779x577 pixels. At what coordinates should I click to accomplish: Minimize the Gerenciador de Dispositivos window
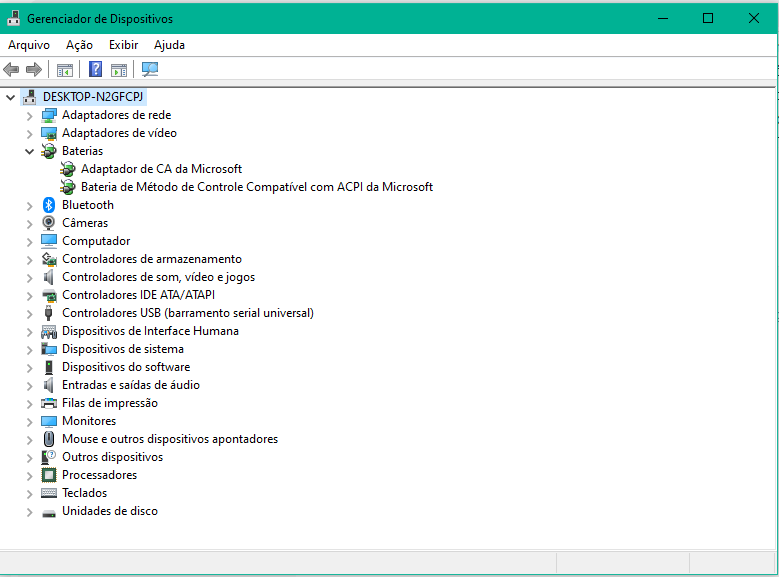663,18
